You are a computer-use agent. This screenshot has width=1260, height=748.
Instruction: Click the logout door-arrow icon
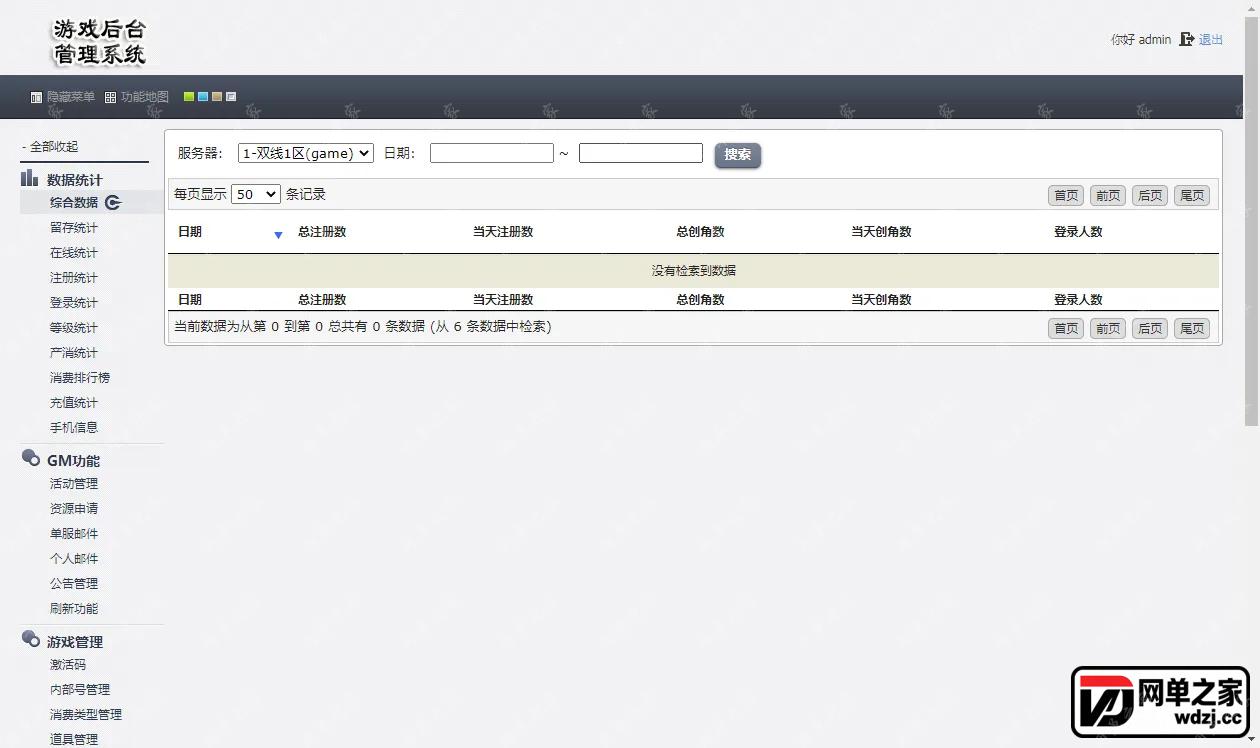(x=1187, y=39)
